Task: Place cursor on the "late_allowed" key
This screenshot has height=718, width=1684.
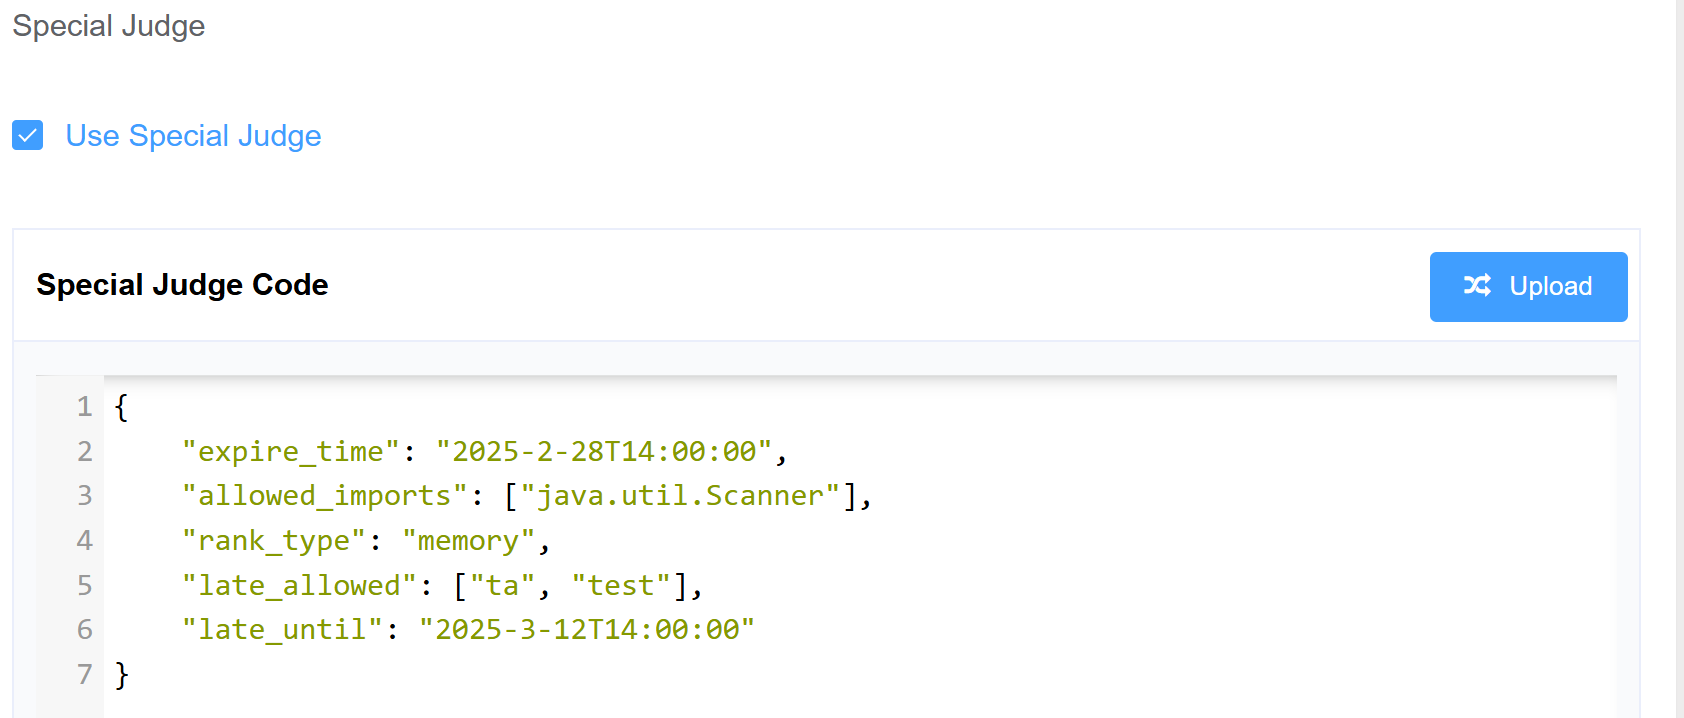Action: click(299, 585)
